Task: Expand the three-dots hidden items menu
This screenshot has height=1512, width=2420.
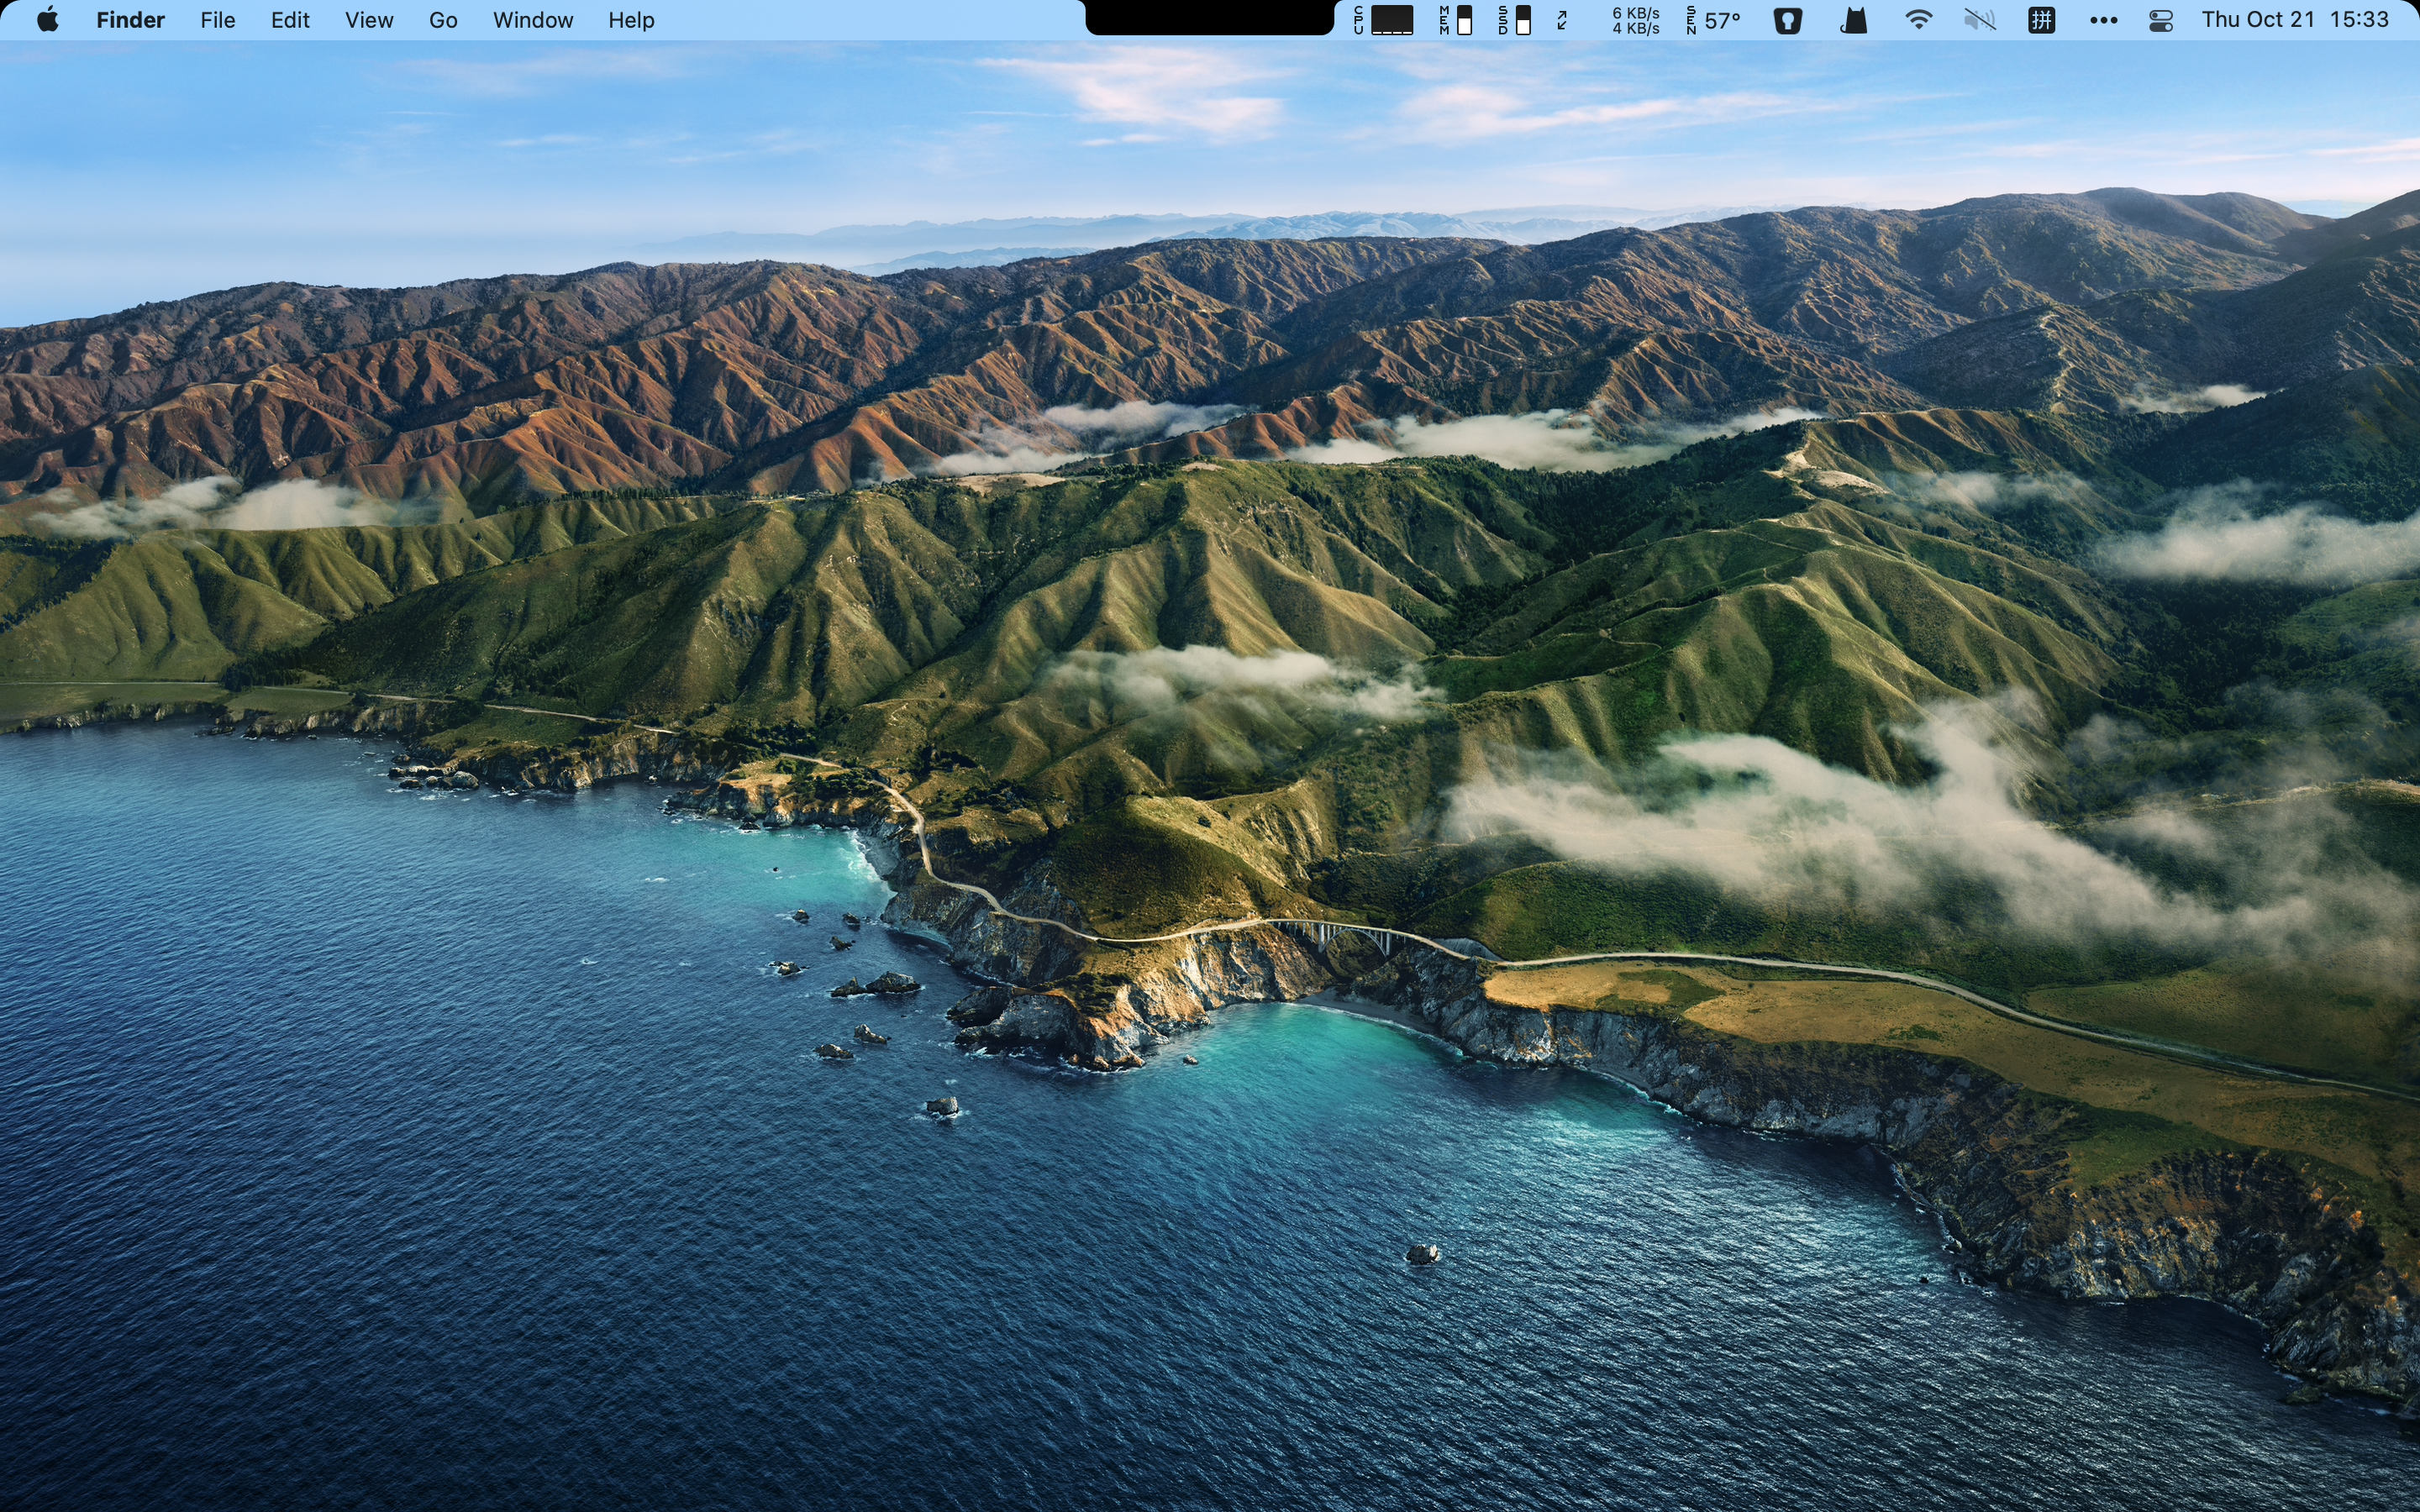Action: click(2103, 20)
